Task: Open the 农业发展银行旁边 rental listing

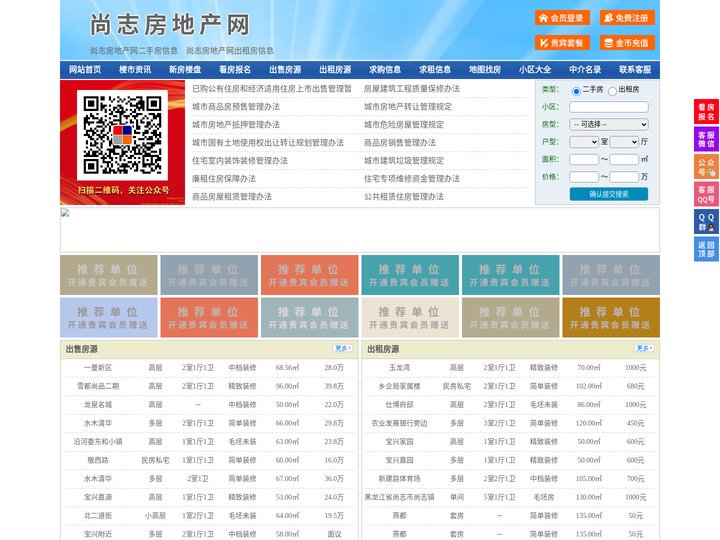Action: [x=399, y=423]
